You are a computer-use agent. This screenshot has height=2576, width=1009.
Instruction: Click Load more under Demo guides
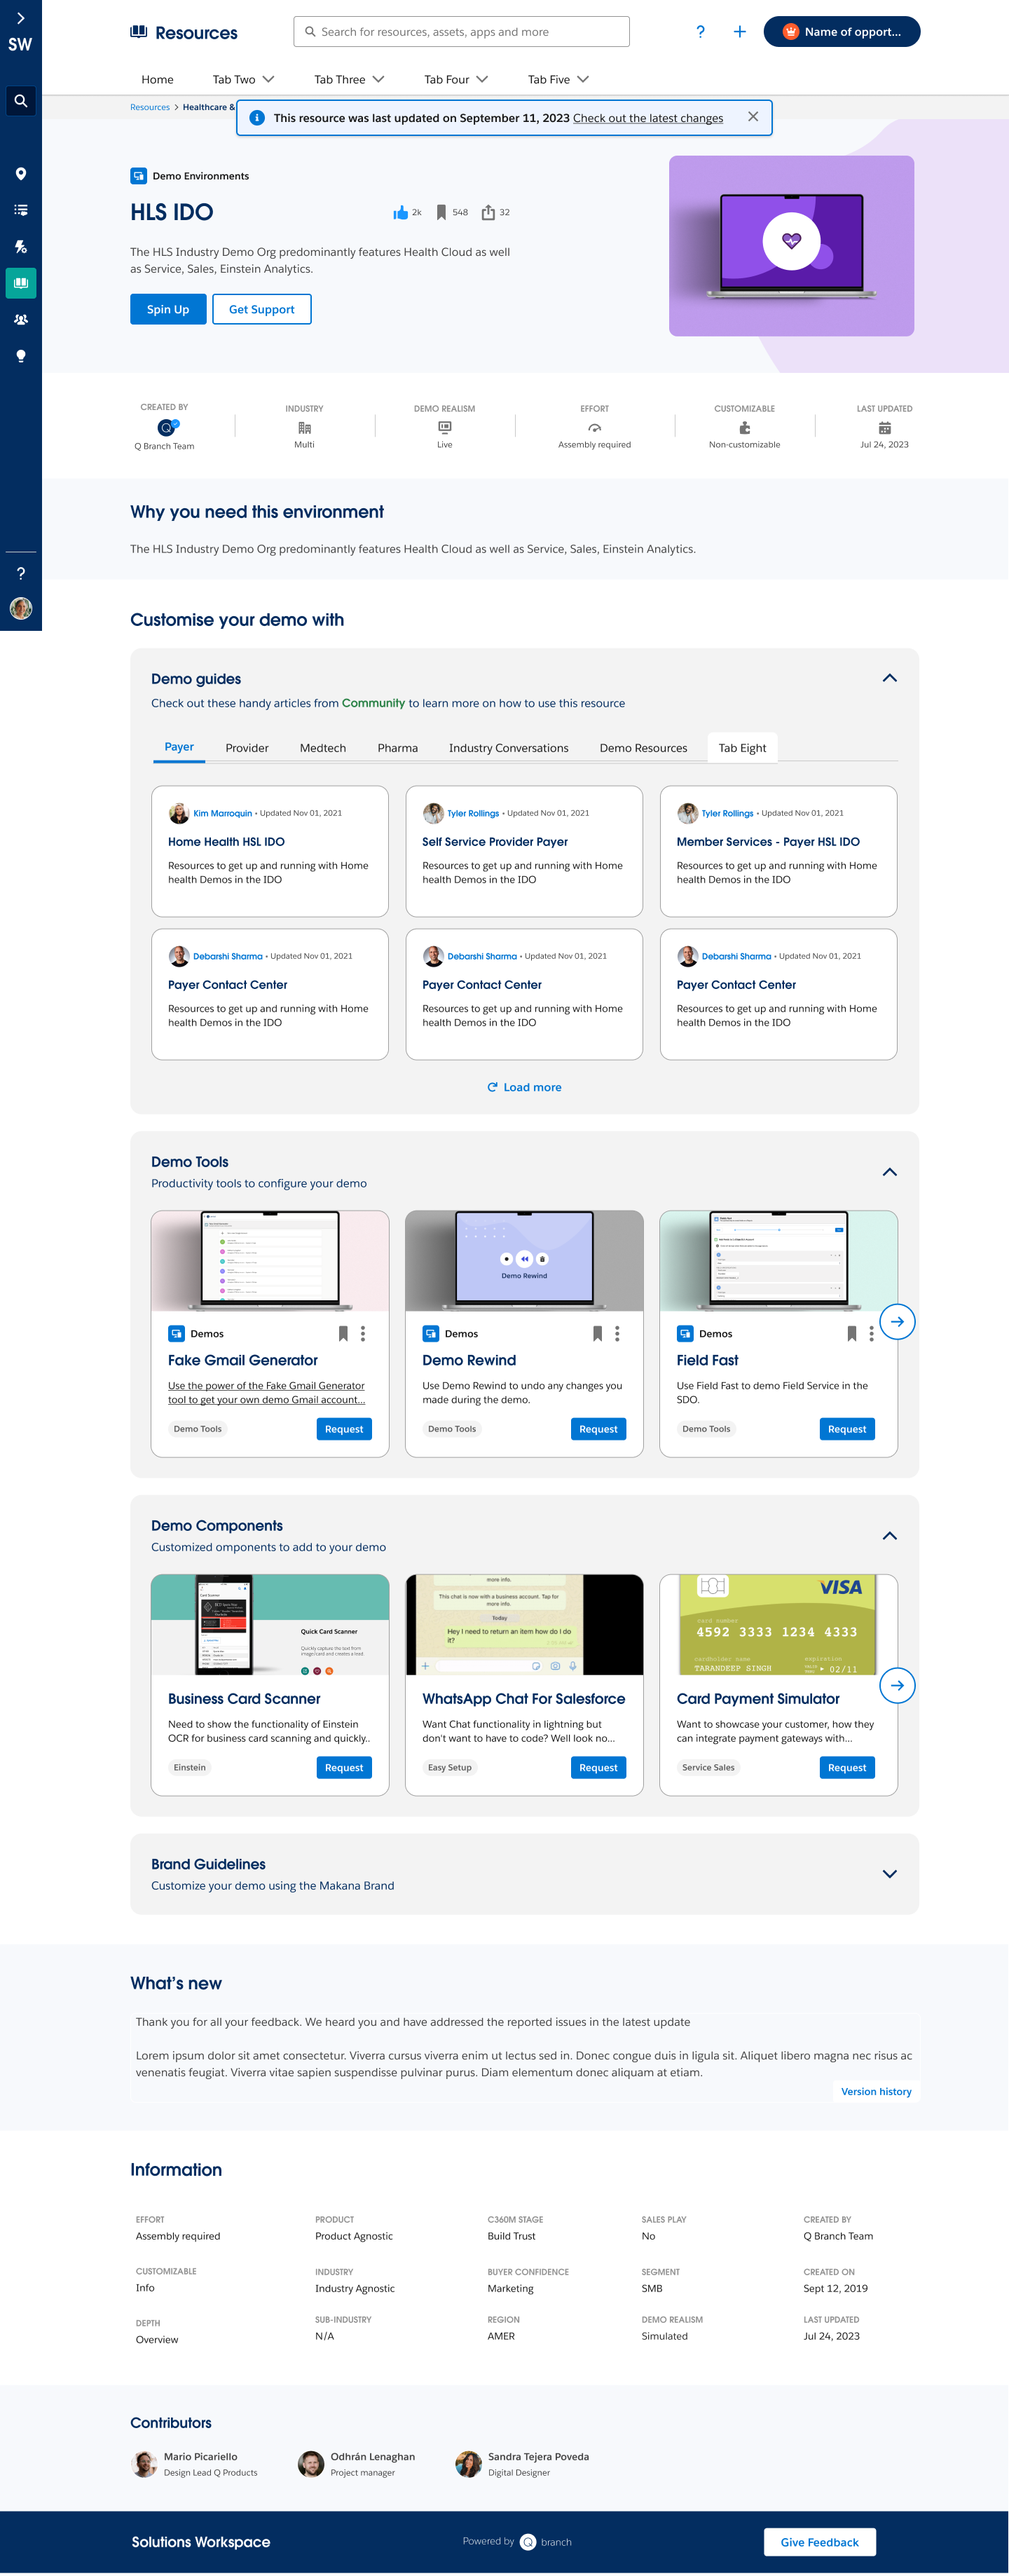[524, 1087]
